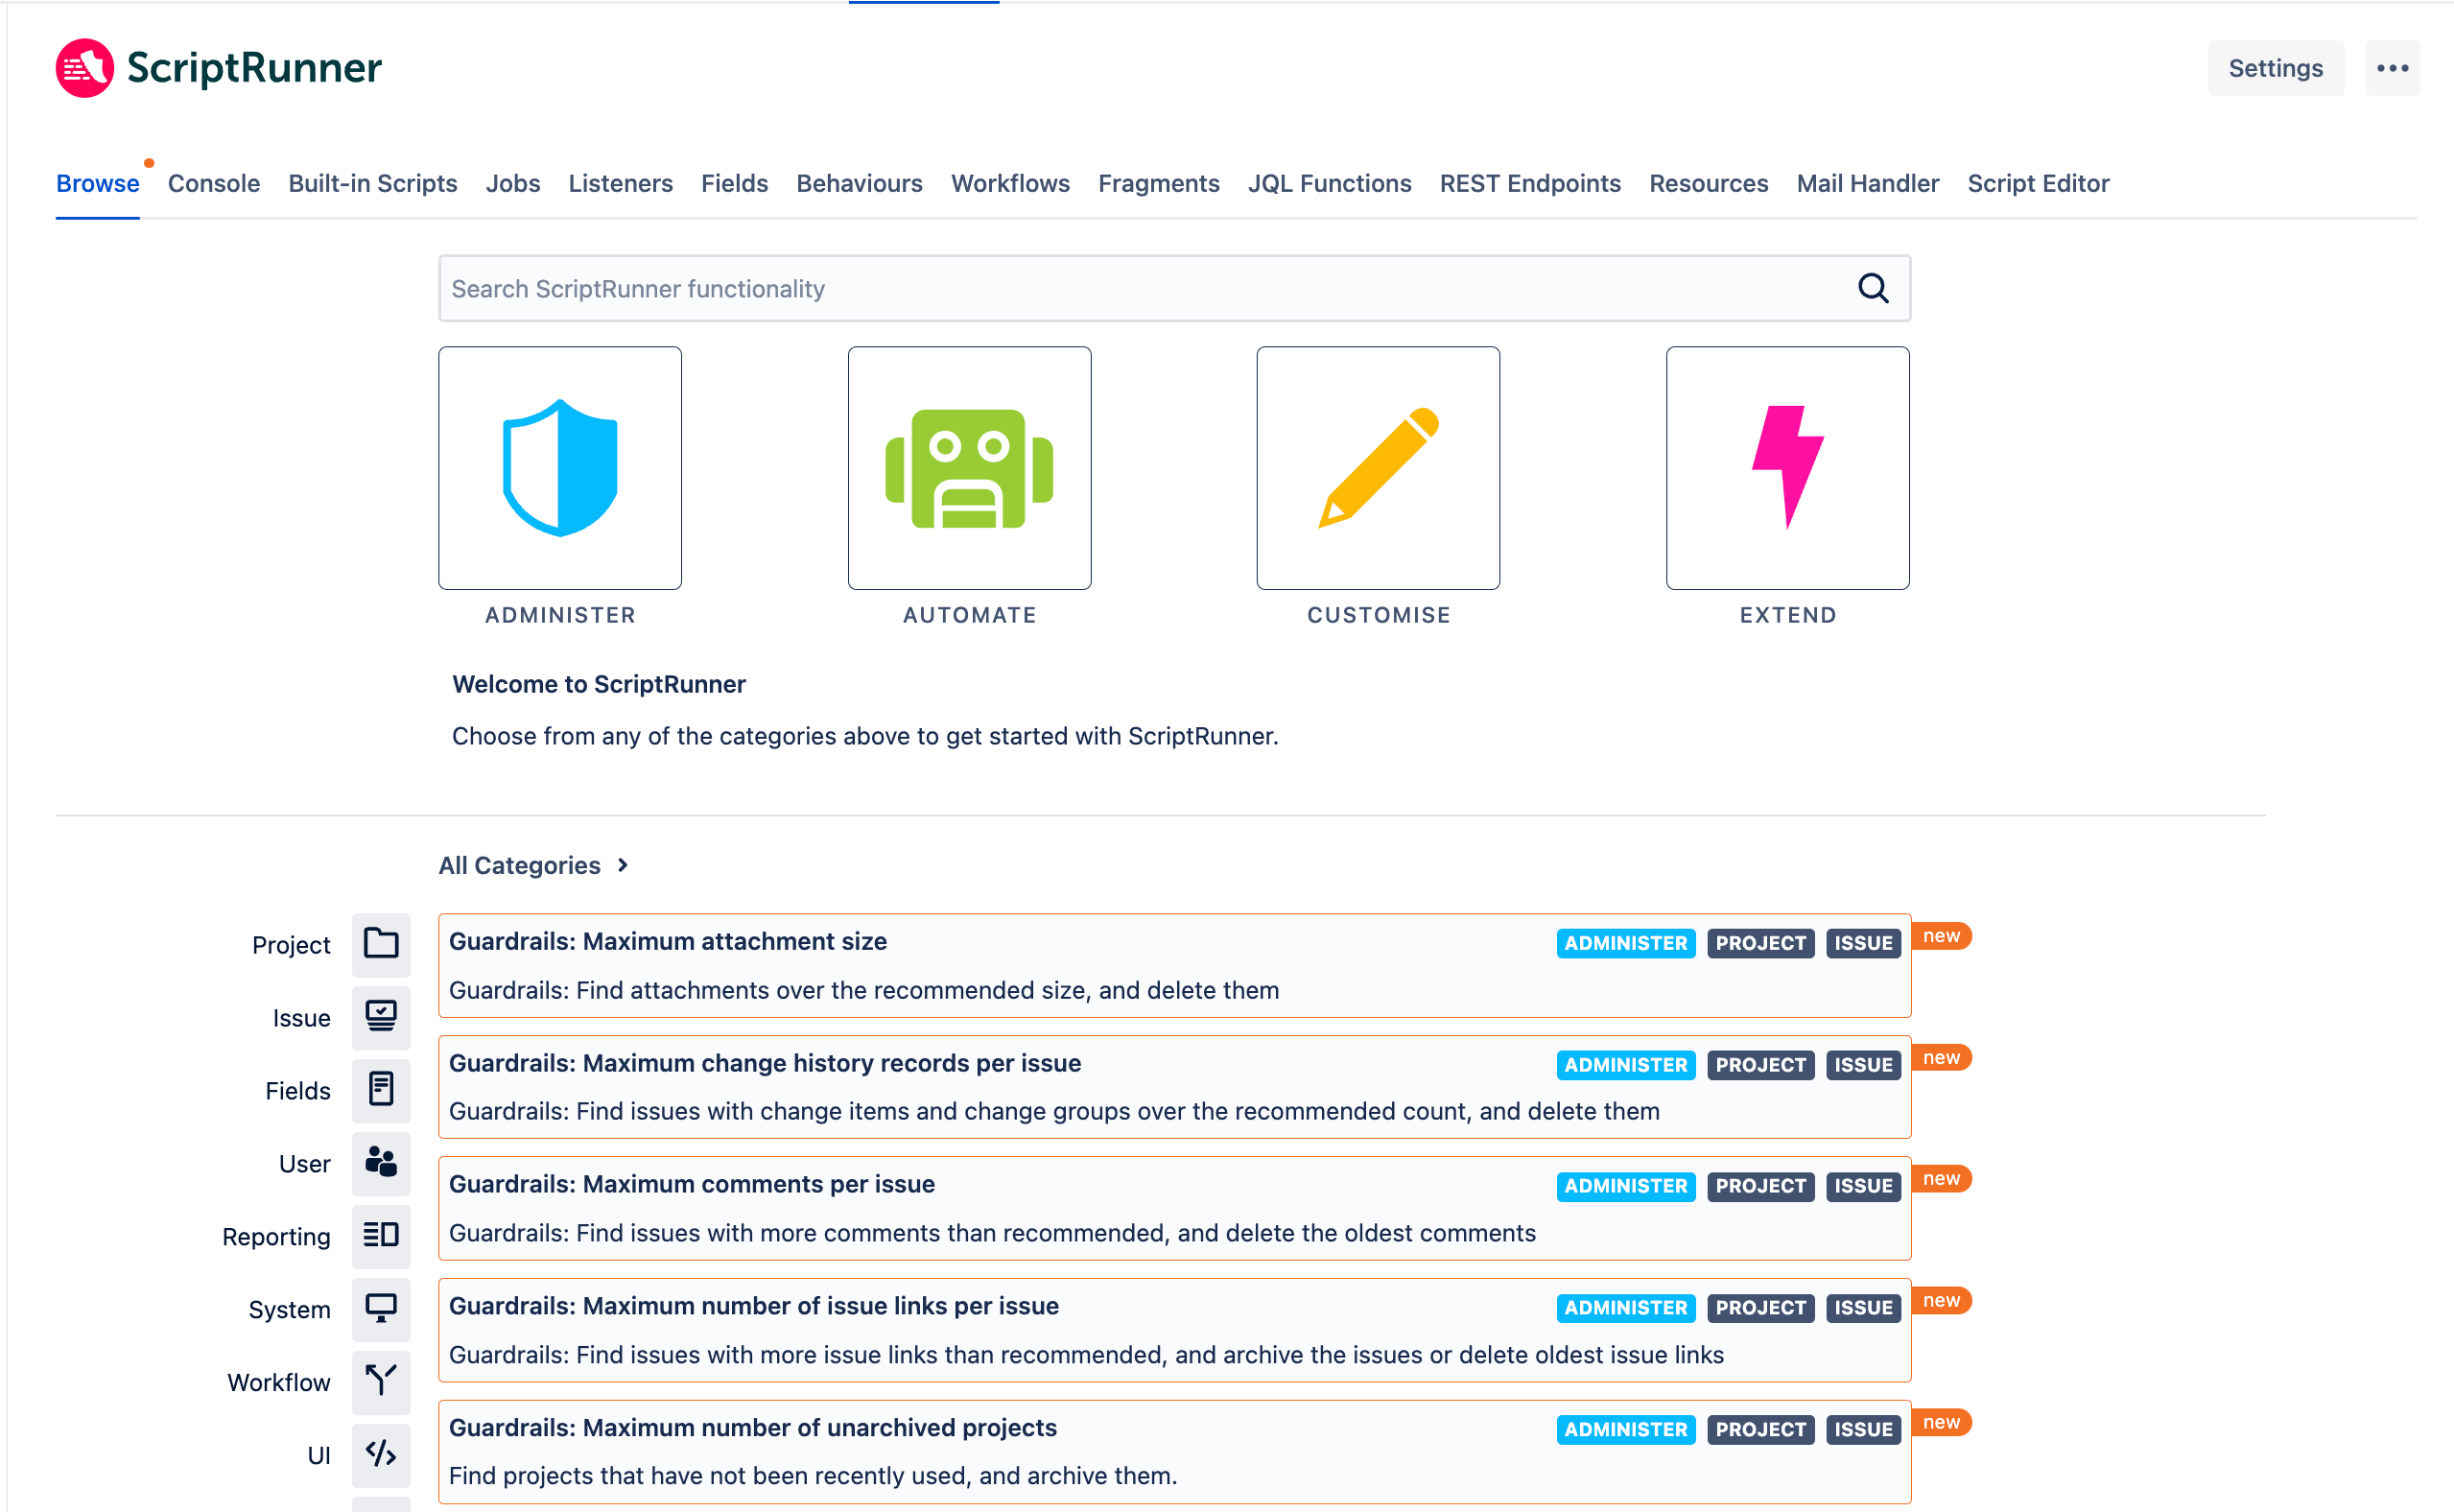The width and height of the screenshot is (2454, 1512).
Task: Select the UI code brackets icon
Action: click(381, 1455)
